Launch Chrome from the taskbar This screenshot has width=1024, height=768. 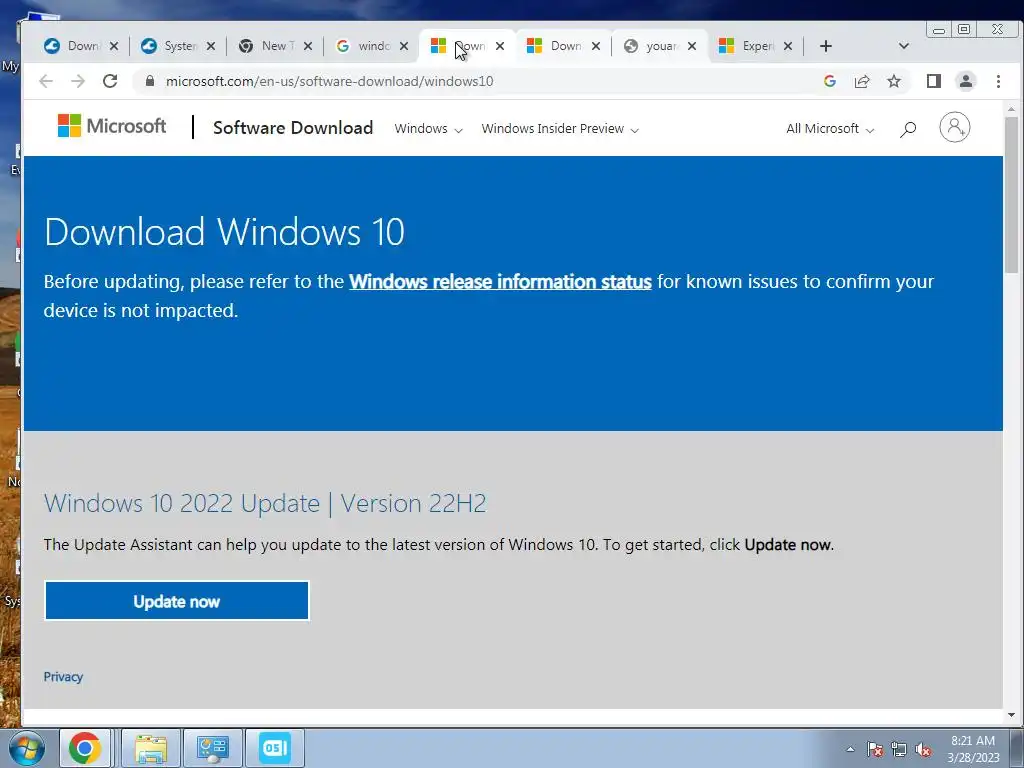[85, 748]
